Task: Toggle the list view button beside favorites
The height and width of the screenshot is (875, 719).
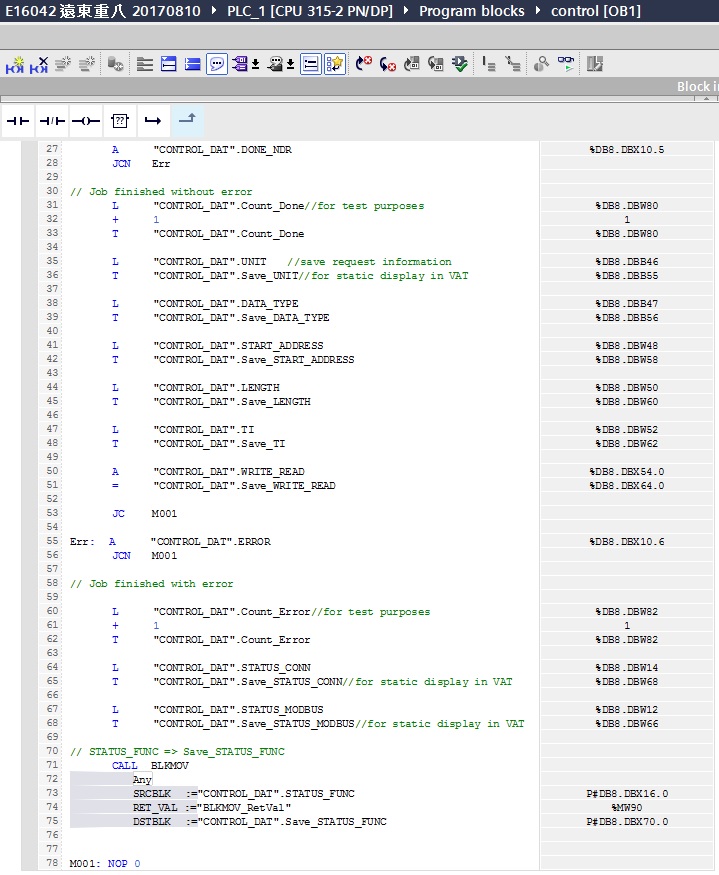Action: click(x=311, y=64)
